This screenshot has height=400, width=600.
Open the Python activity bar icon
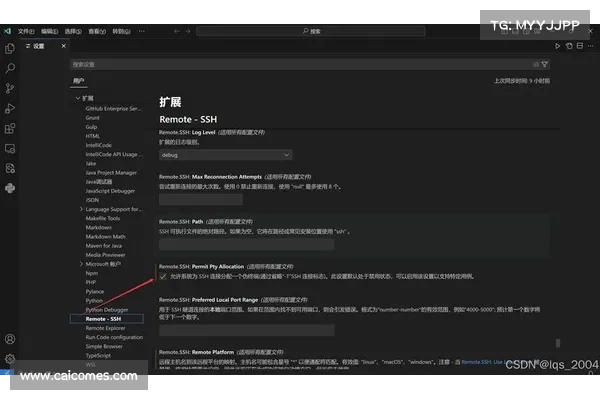[x=10, y=188]
